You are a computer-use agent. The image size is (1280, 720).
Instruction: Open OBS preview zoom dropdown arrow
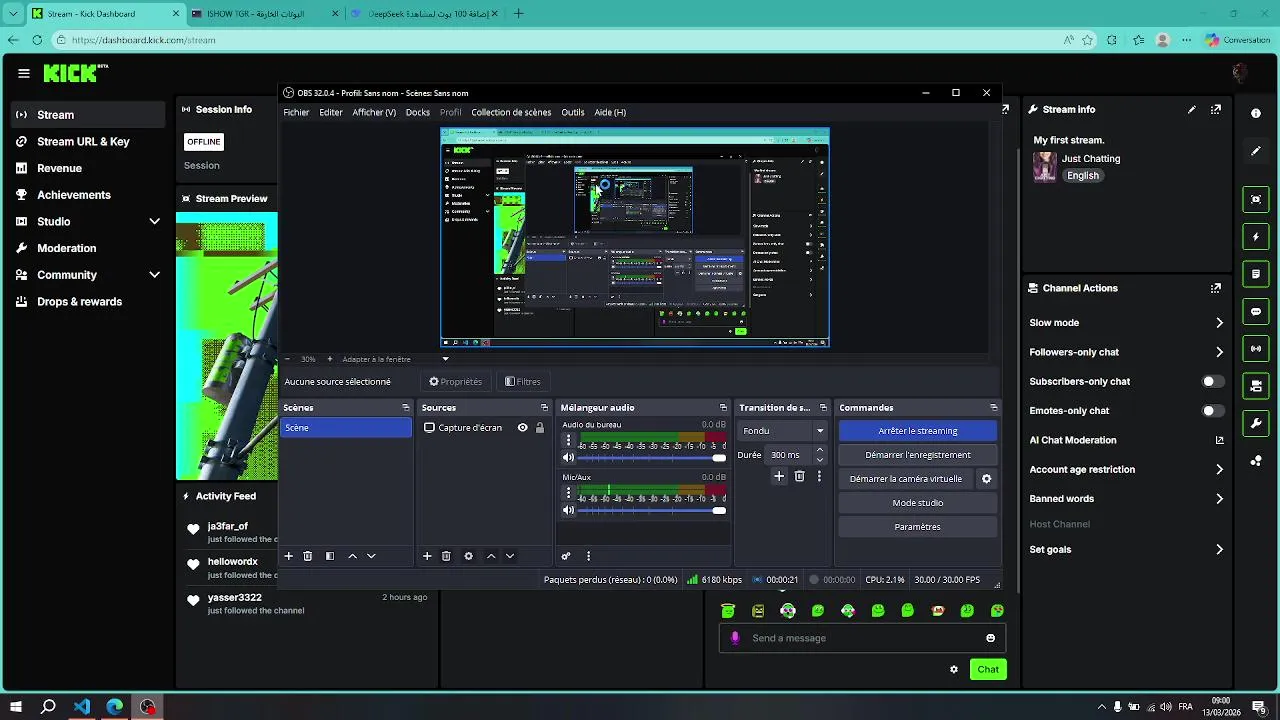[446, 359]
